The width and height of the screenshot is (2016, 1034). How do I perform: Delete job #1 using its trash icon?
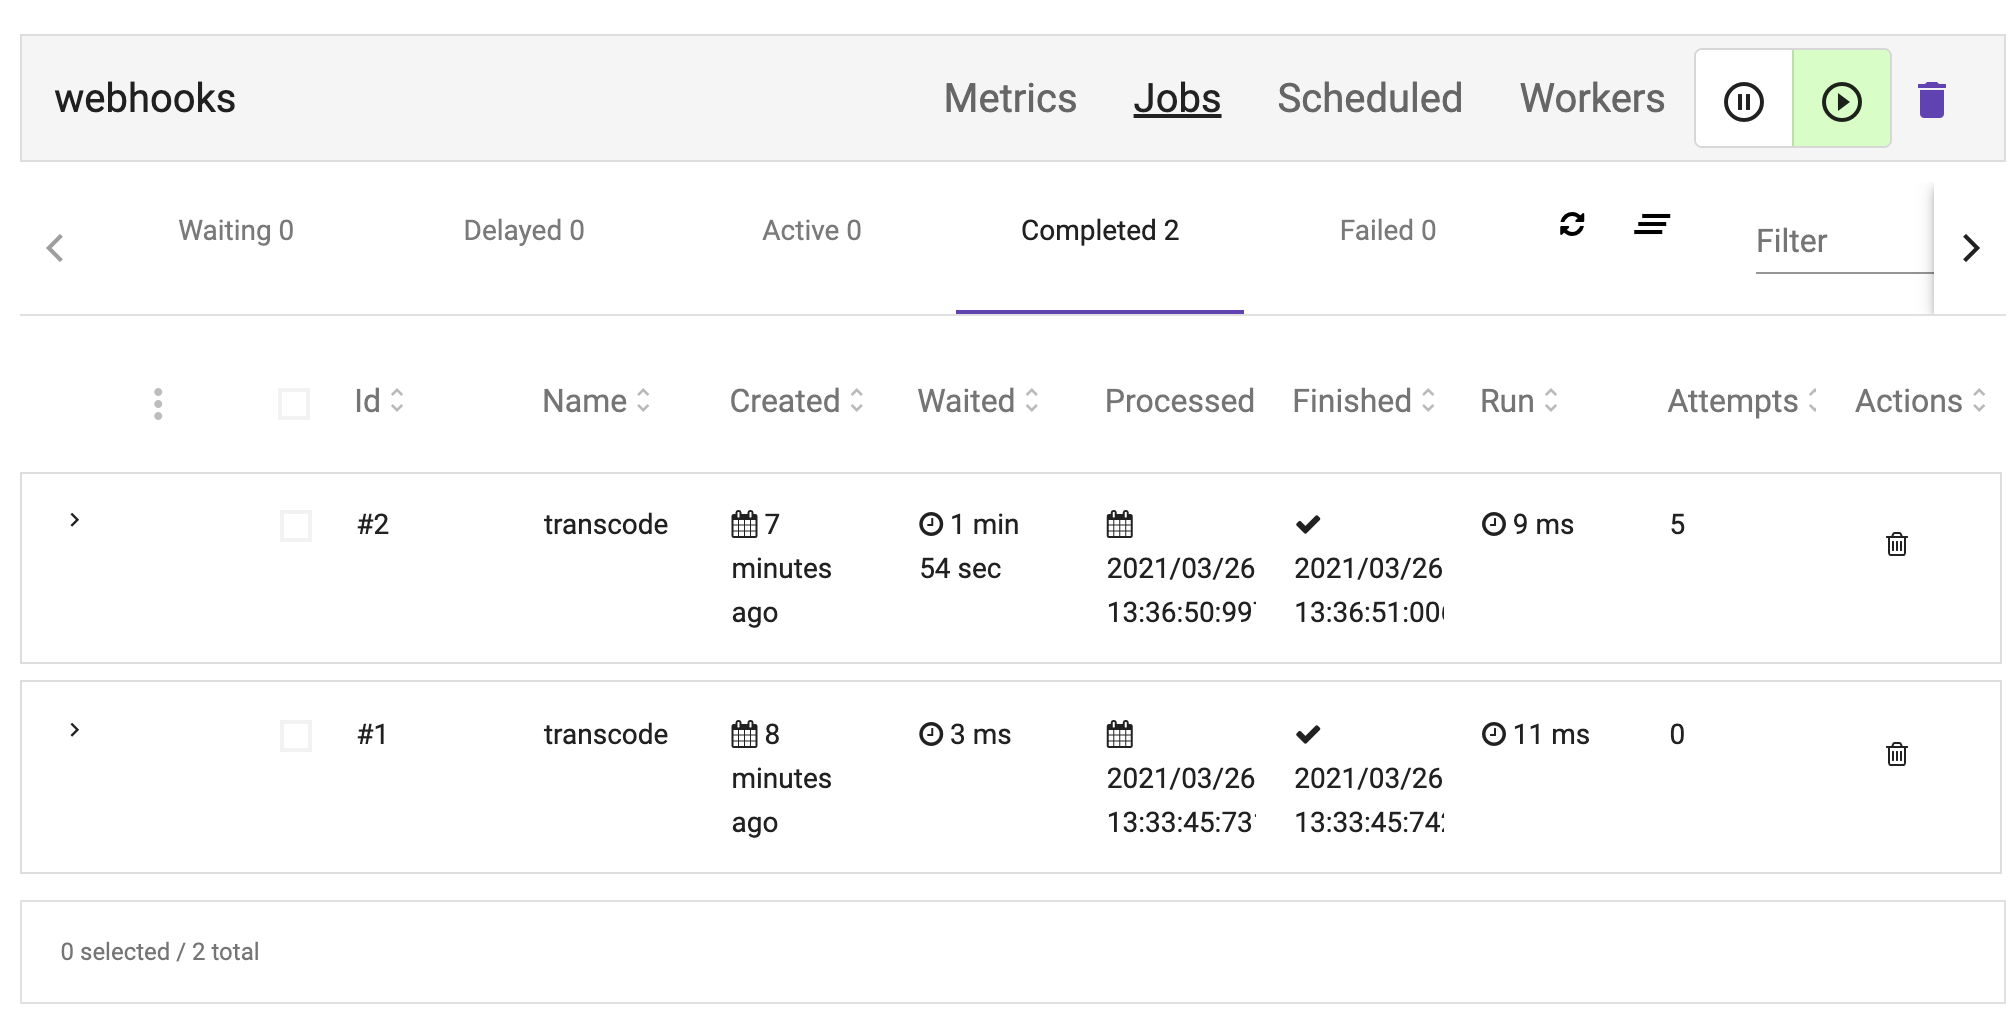pyautogui.click(x=1896, y=755)
